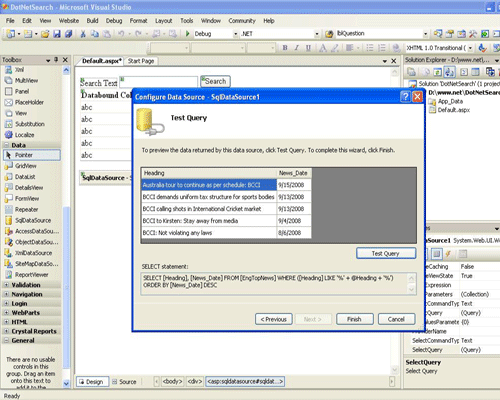Click the Configure Data Source help question icon

point(405,97)
